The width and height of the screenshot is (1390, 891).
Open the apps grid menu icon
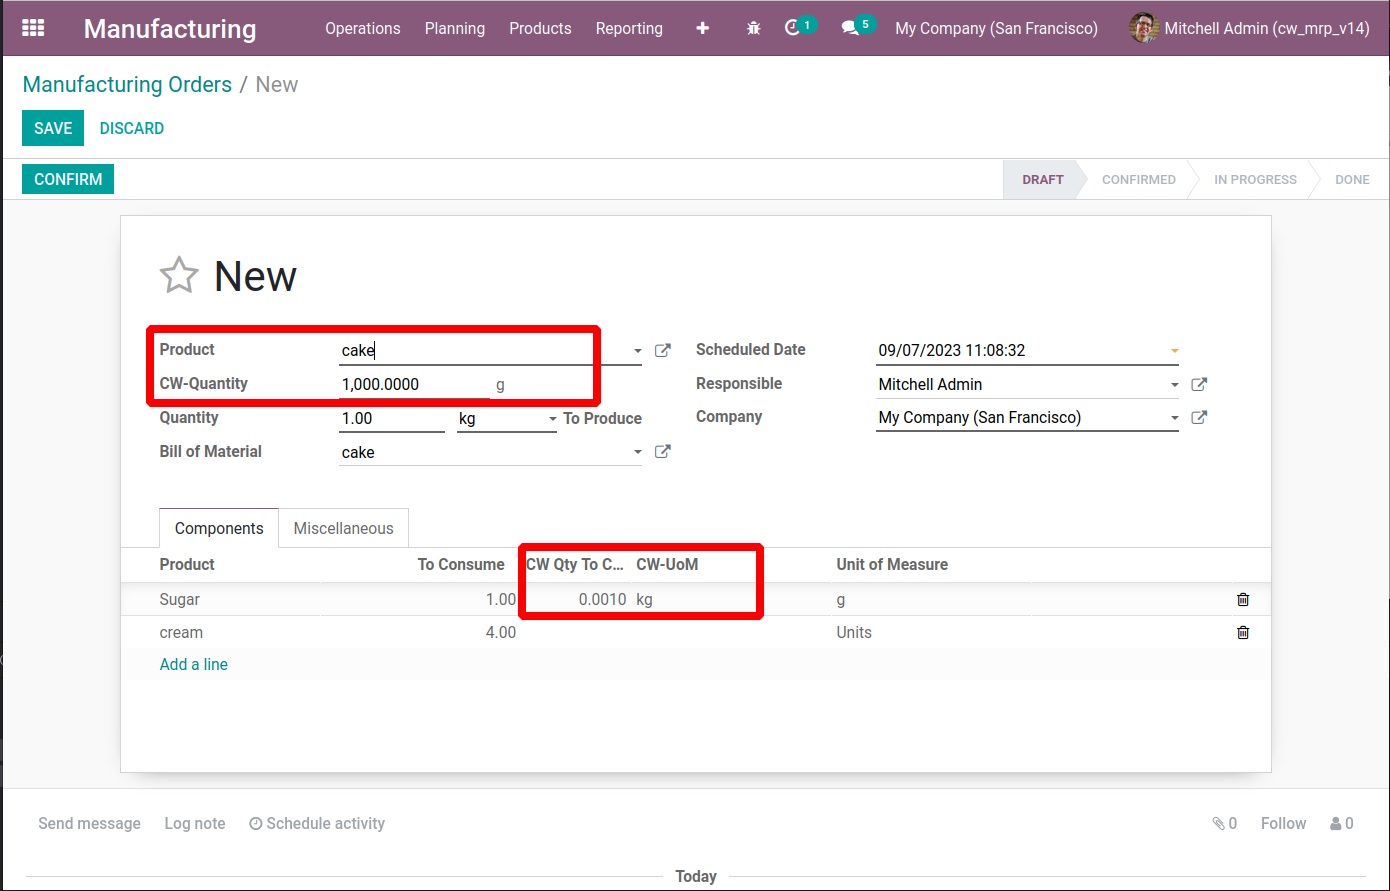pos(33,28)
